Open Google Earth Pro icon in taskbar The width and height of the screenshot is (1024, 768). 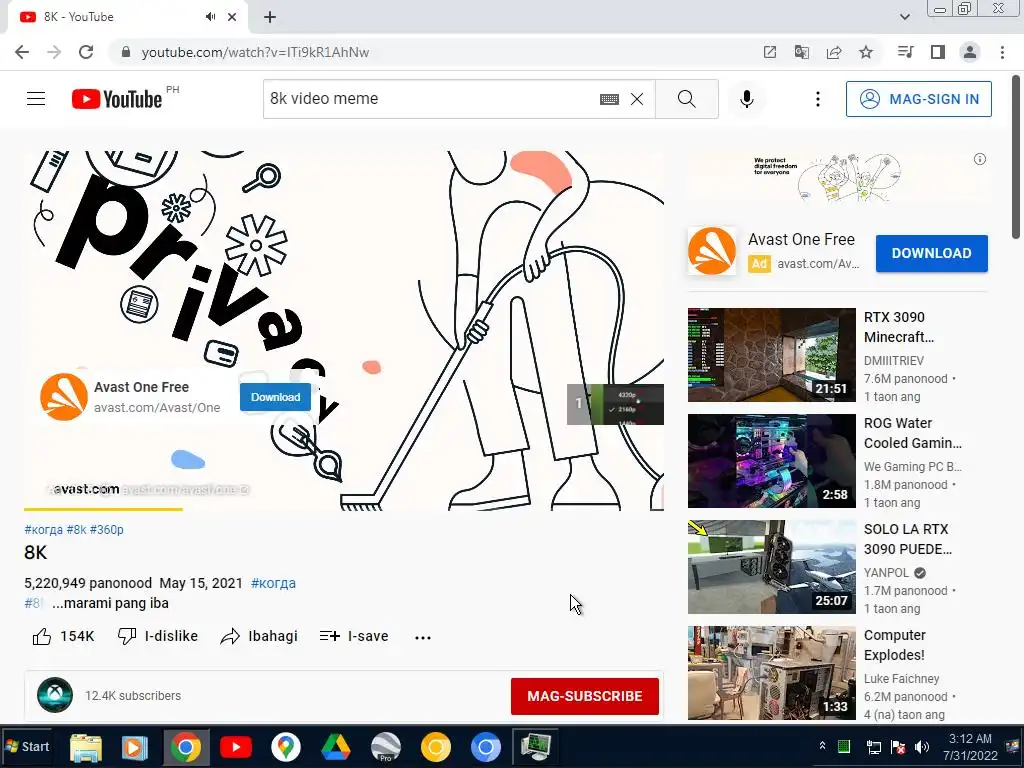pos(386,747)
